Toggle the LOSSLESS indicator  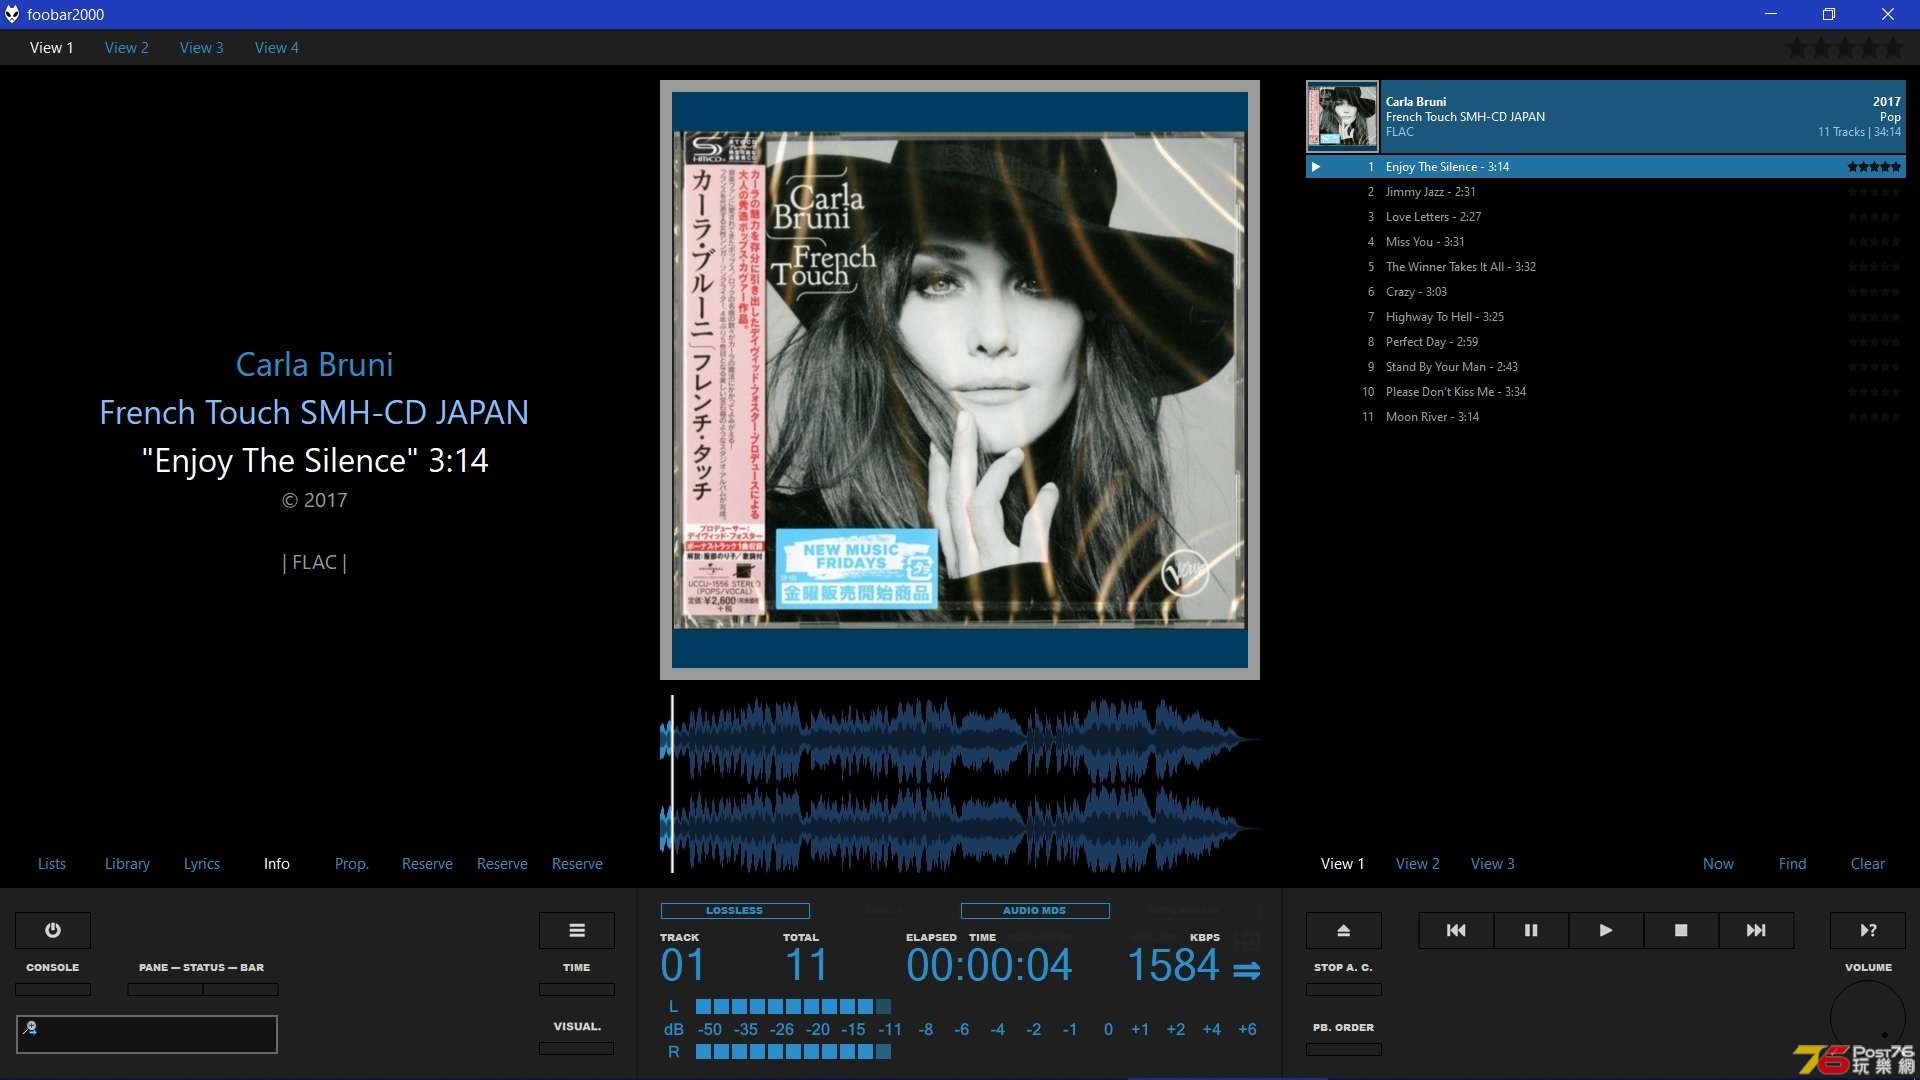(735, 911)
